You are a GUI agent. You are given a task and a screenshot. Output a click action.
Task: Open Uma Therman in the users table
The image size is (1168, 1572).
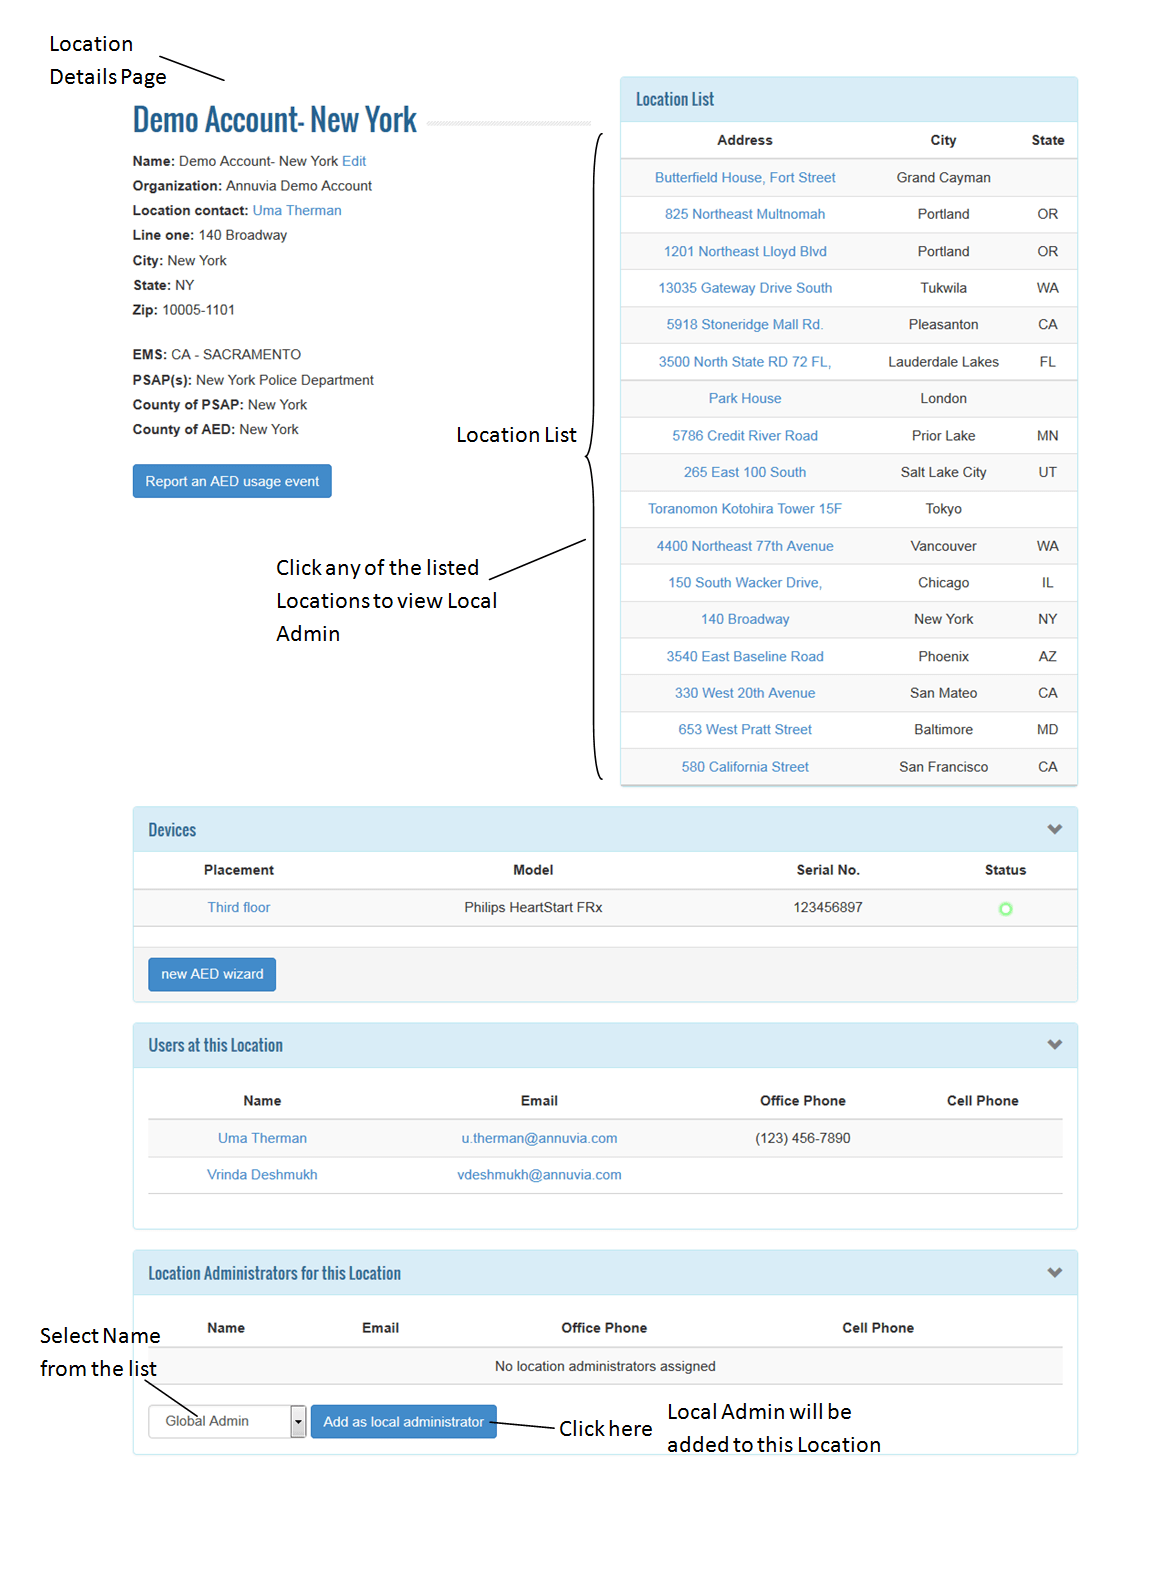pos(262,1138)
